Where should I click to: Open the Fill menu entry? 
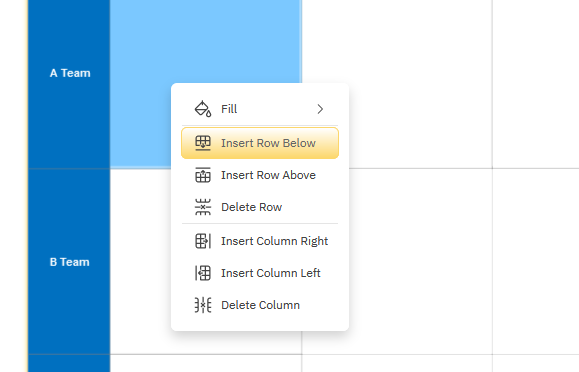[260, 109]
